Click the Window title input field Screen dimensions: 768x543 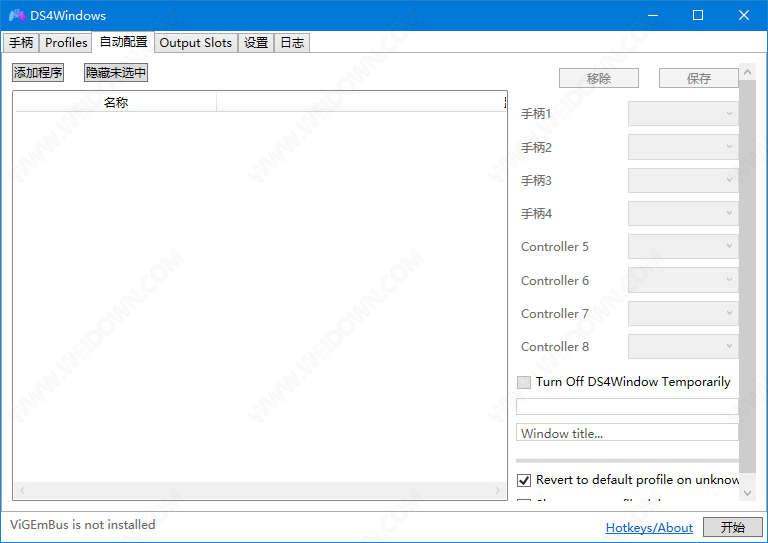pyautogui.click(x=627, y=433)
